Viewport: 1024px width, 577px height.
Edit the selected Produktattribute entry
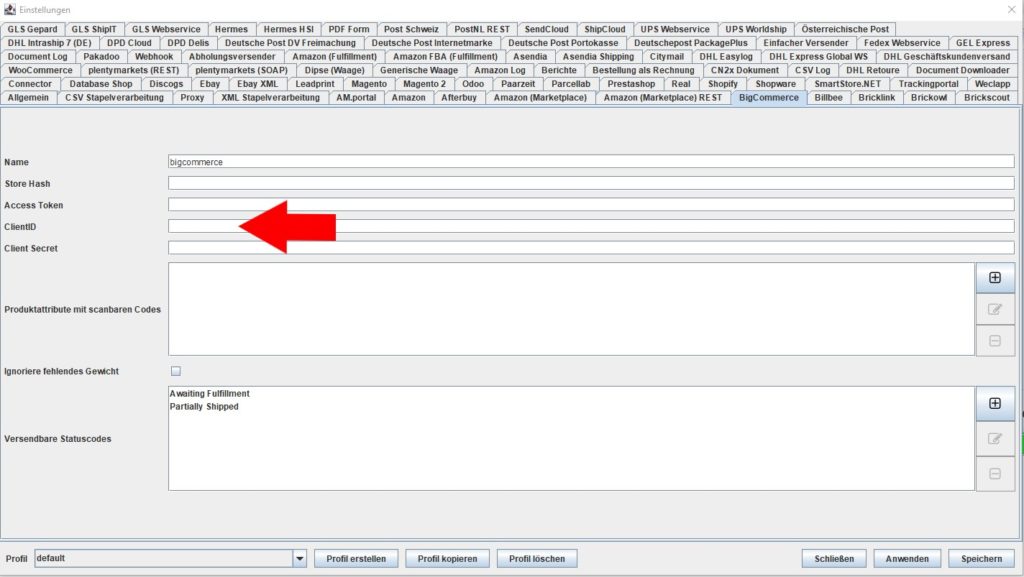[x=995, y=309]
